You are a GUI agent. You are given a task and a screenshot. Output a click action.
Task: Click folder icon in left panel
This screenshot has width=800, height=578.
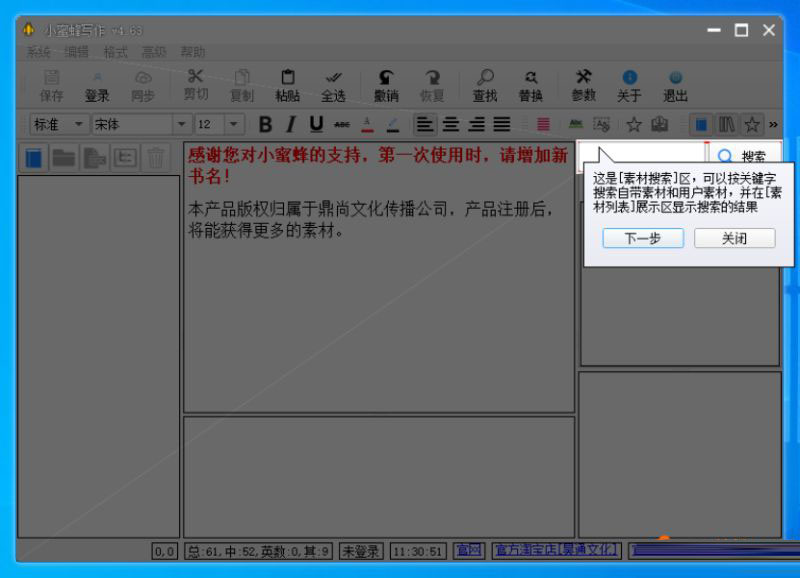coord(64,158)
